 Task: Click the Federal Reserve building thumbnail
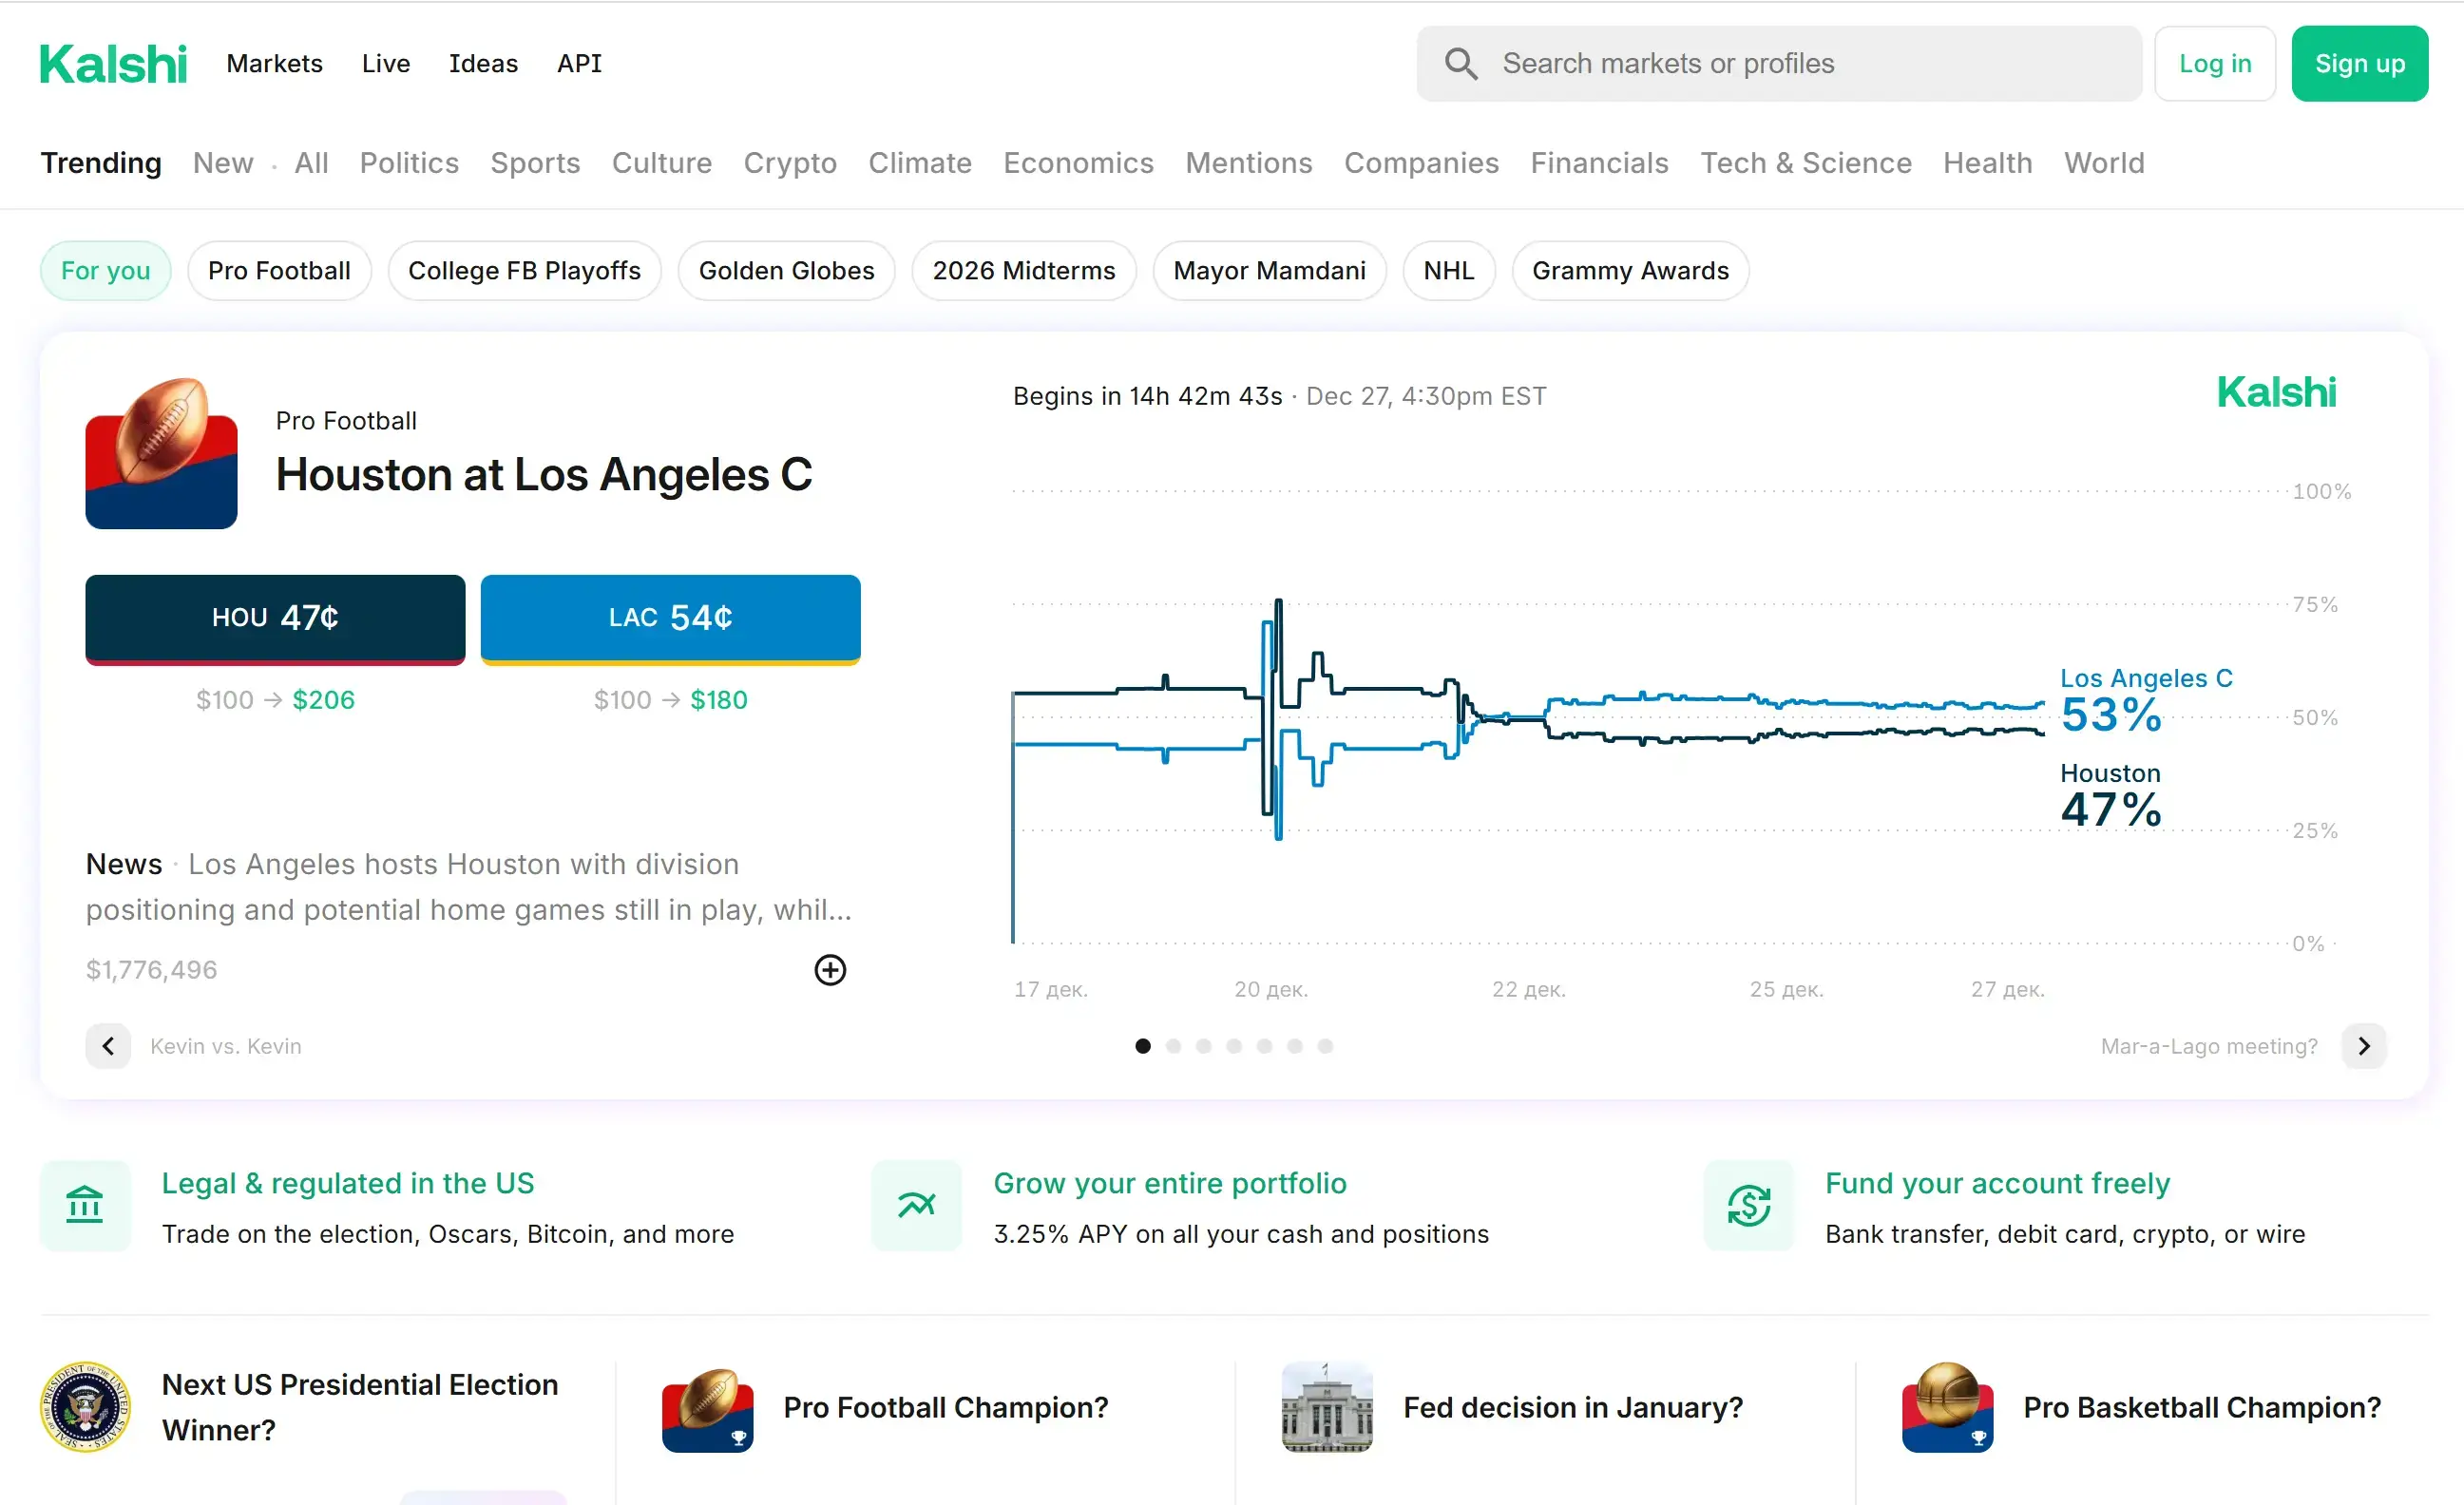1326,1406
